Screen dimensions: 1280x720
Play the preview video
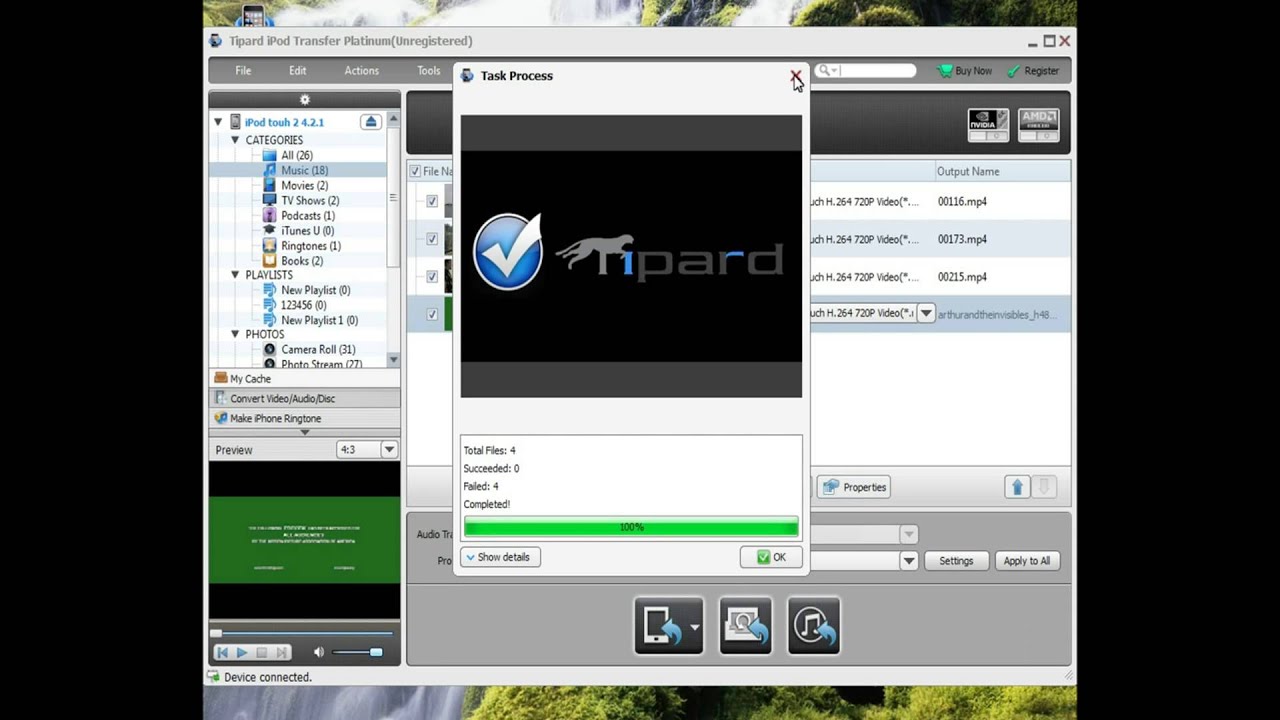(242, 652)
